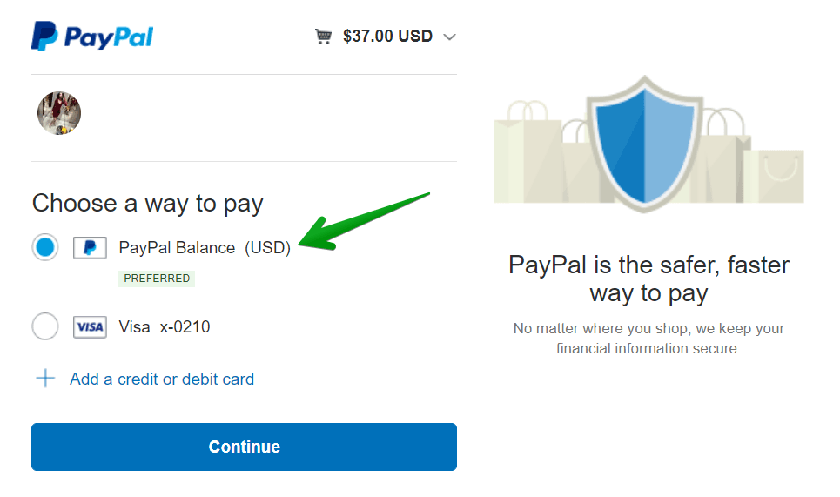
Task: Click Add a credit or debit card link
Action: (162, 380)
